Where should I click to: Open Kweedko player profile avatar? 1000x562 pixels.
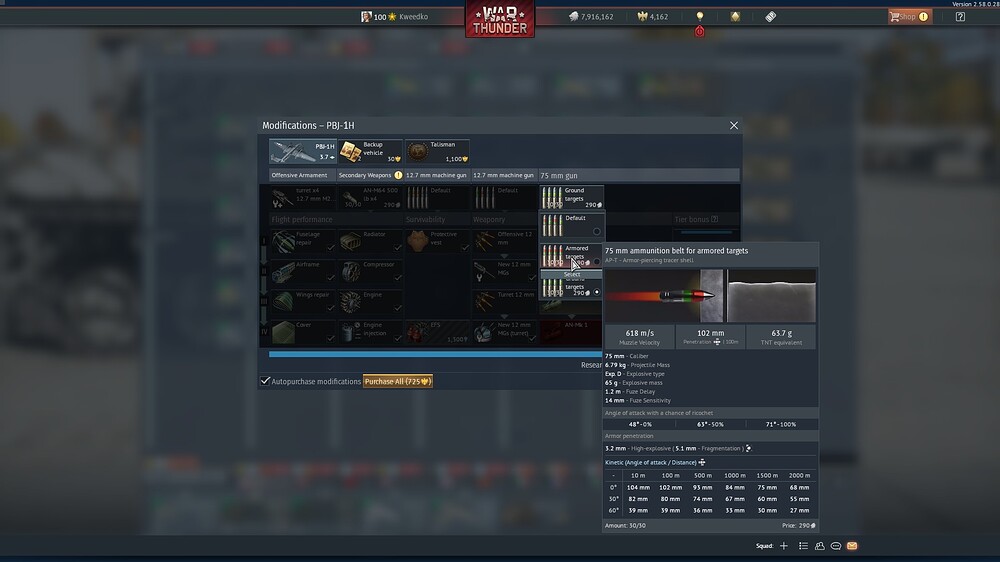366,17
